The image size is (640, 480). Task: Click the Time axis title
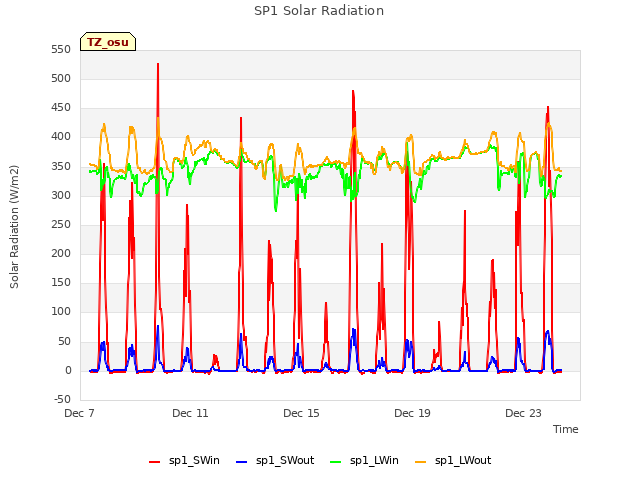[x=565, y=429]
